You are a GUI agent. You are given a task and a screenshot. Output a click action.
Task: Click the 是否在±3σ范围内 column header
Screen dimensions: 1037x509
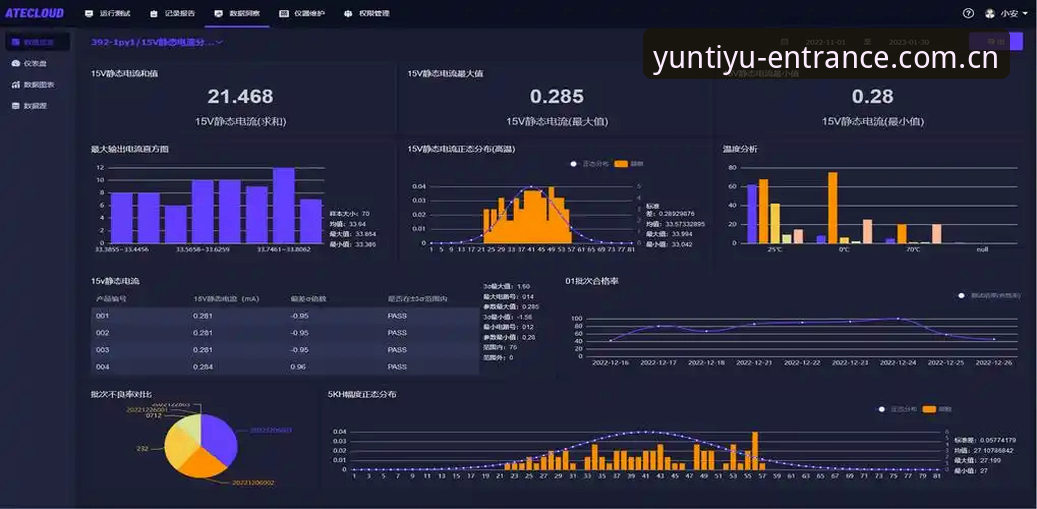417,299
